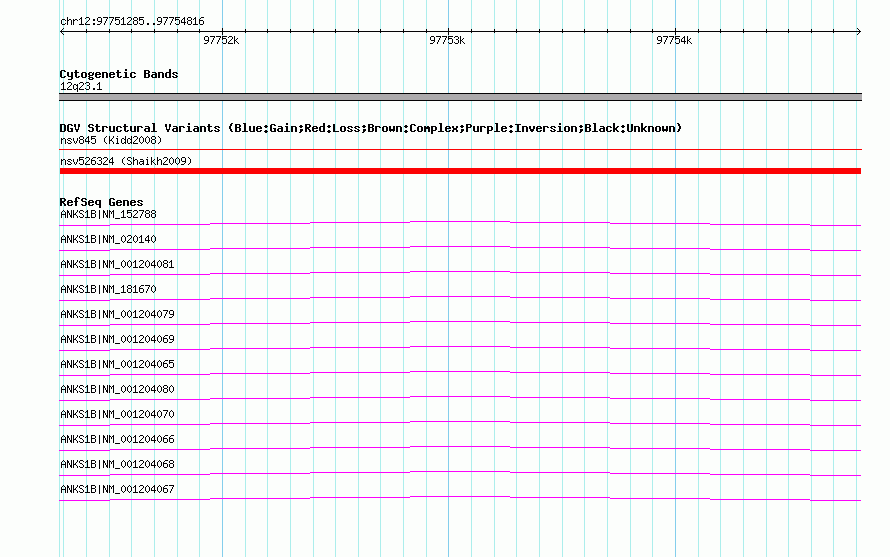
Task: Select transcript ANKS1B|NM_001204068
Action: (x=117, y=464)
